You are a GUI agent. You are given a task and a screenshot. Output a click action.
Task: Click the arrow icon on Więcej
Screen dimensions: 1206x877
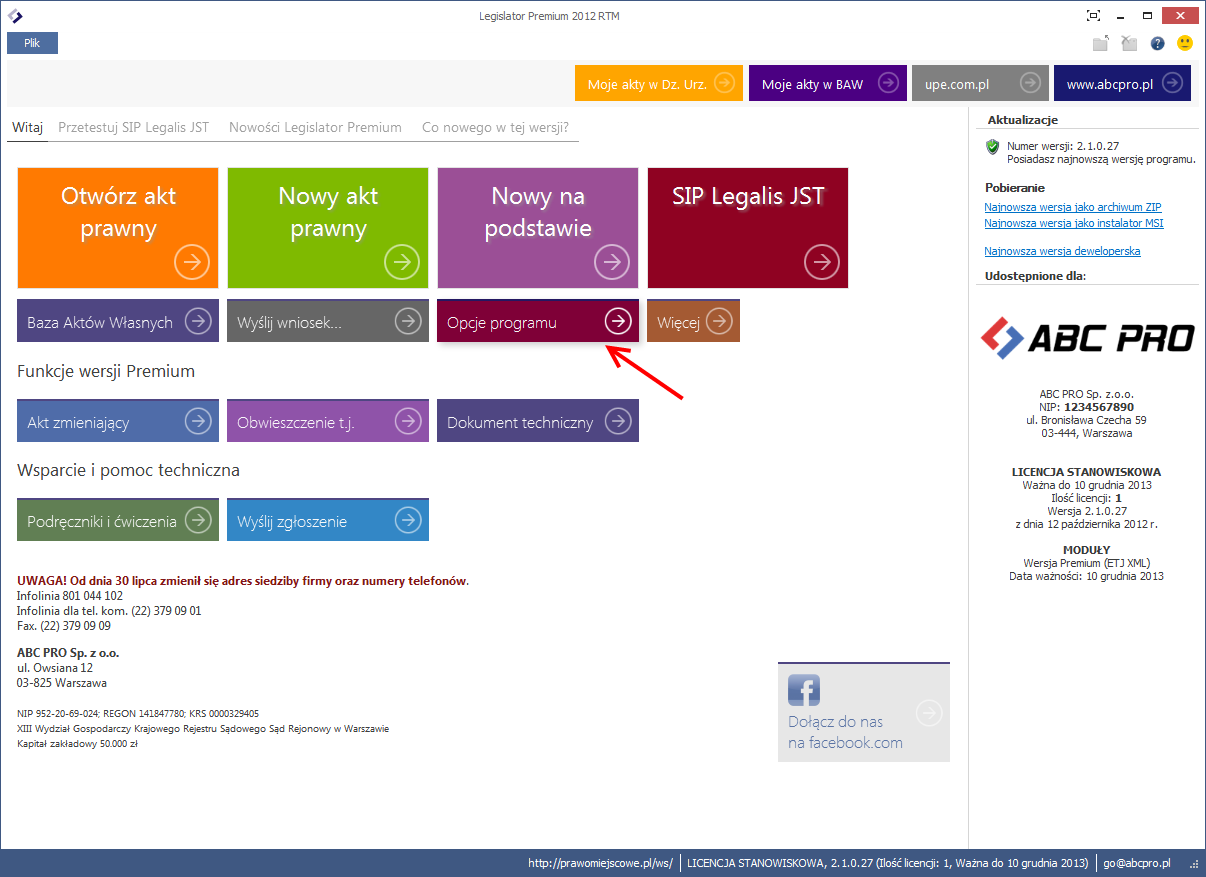click(x=719, y=321)
